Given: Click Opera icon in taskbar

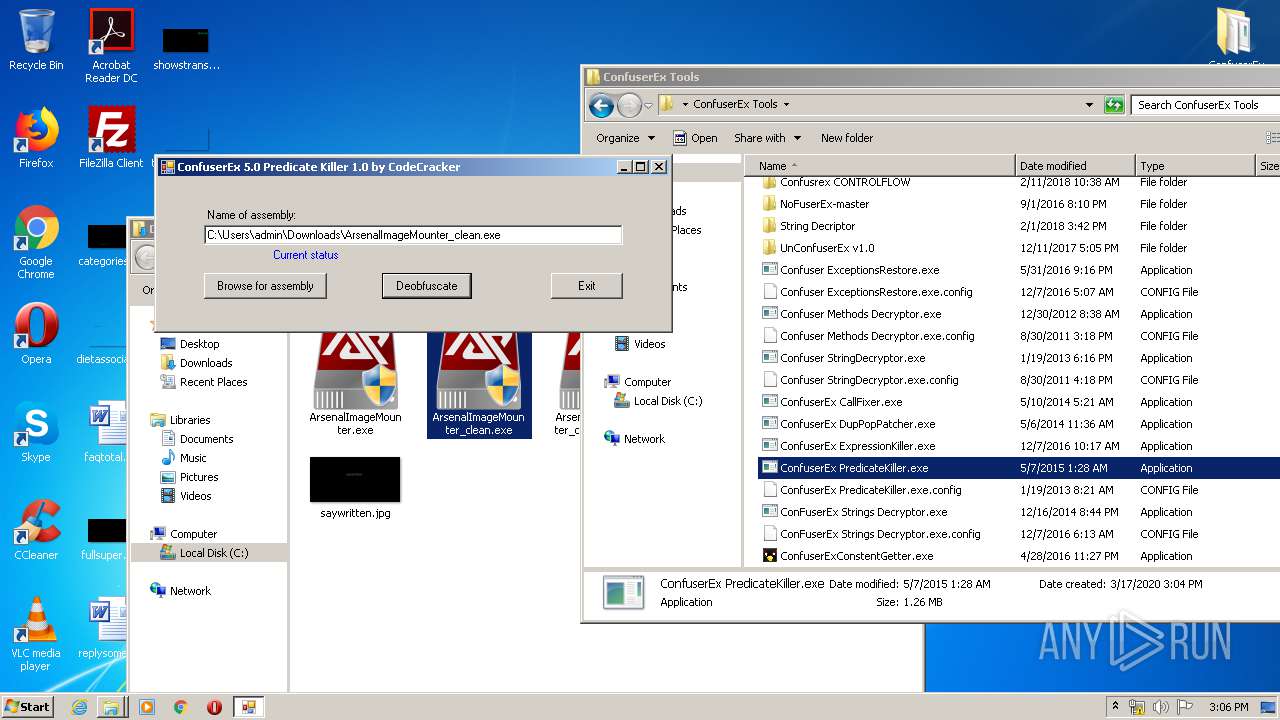Looking at the screenshot, I should [214, 707].
